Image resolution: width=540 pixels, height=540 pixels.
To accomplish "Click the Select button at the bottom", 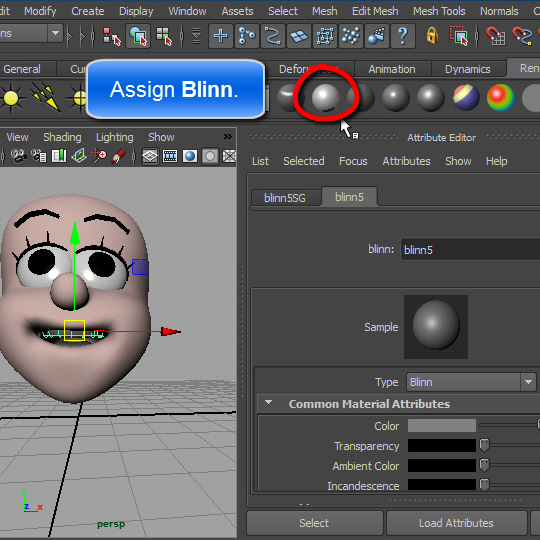I will [314, 523].
